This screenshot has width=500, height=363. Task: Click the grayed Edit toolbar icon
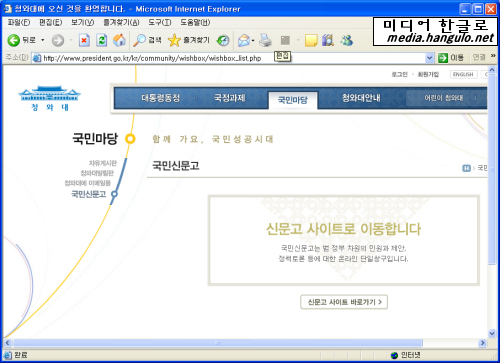(285, 40)
